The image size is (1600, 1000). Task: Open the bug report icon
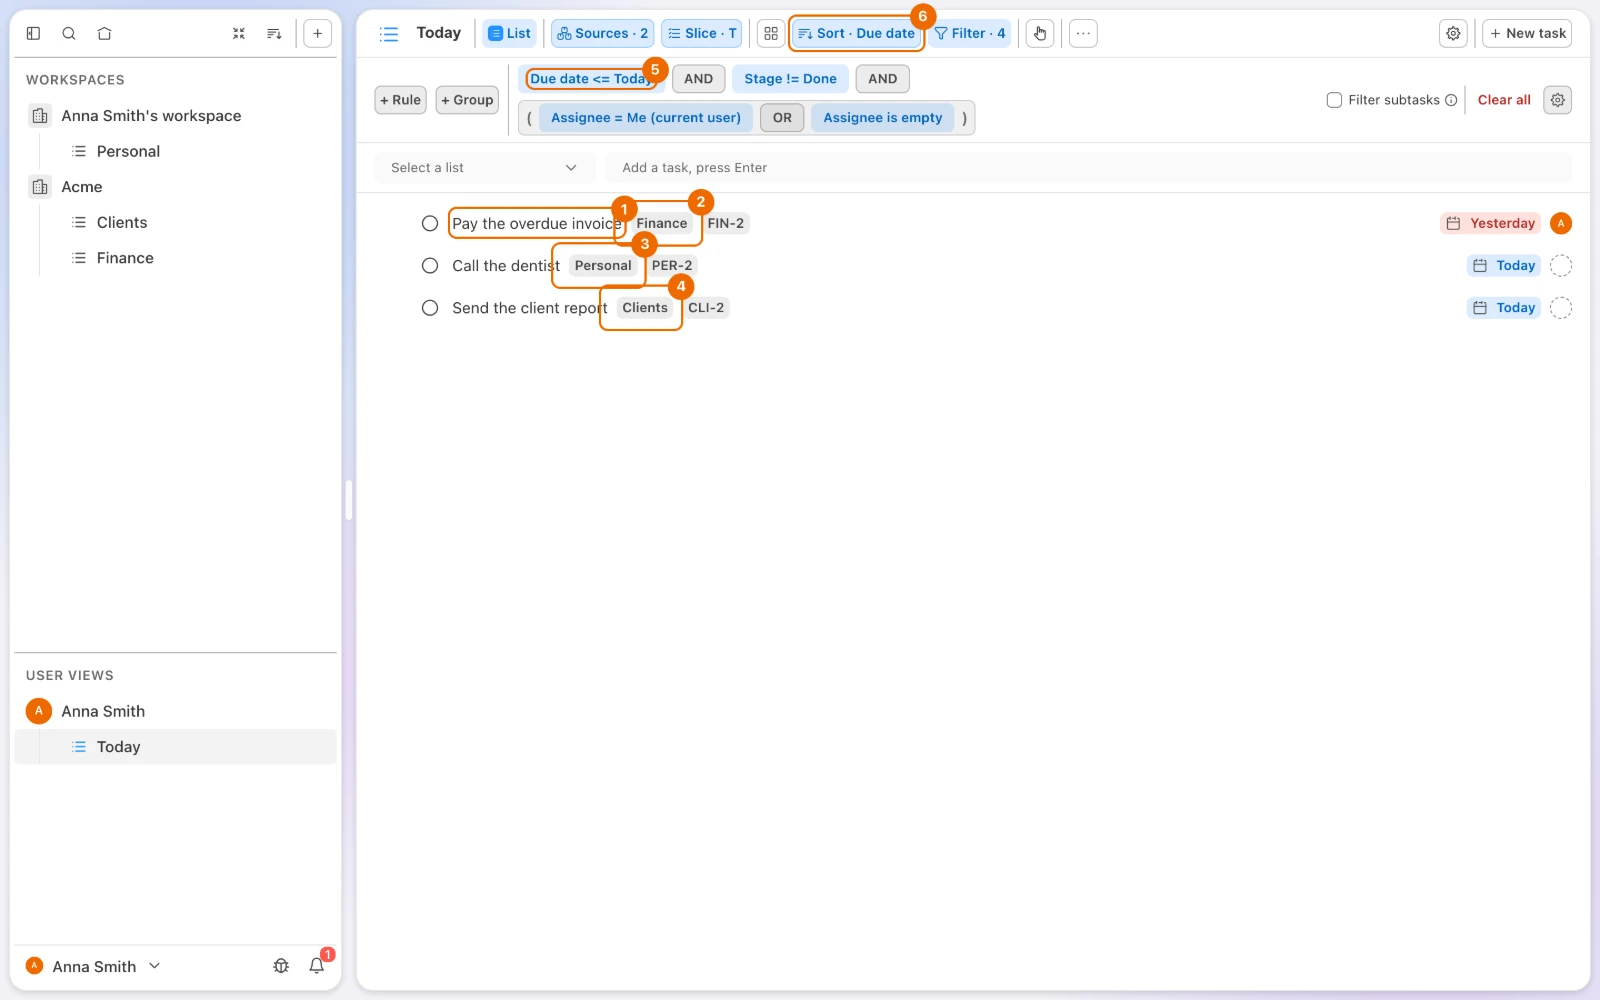click(x=281, y=966)
